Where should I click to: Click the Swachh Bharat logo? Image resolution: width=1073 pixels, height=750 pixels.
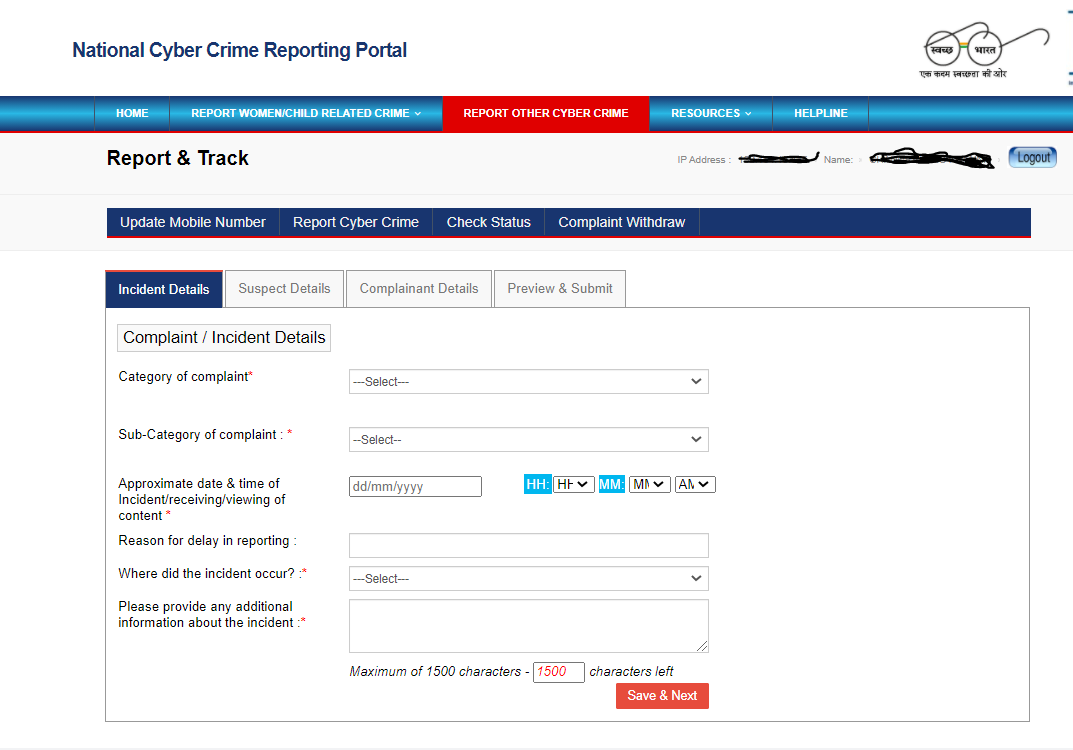point(984,51)
